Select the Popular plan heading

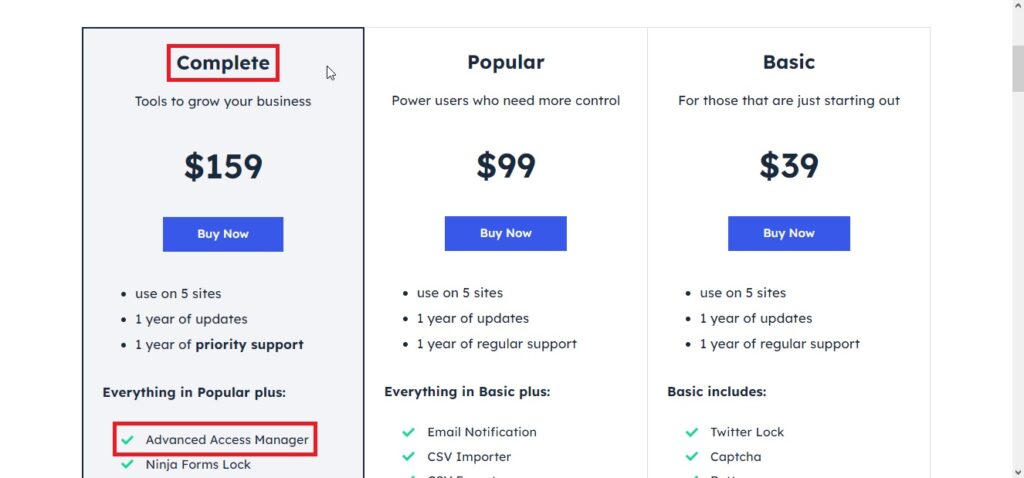(x=505, y=62)
